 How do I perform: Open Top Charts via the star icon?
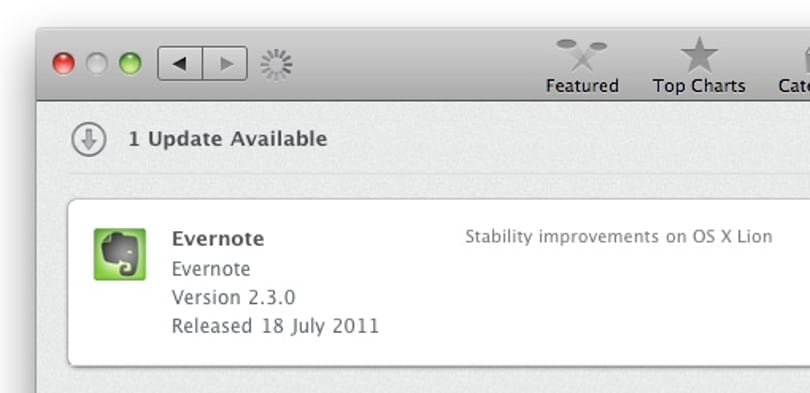pyautogui.click(x=699, y=55)
